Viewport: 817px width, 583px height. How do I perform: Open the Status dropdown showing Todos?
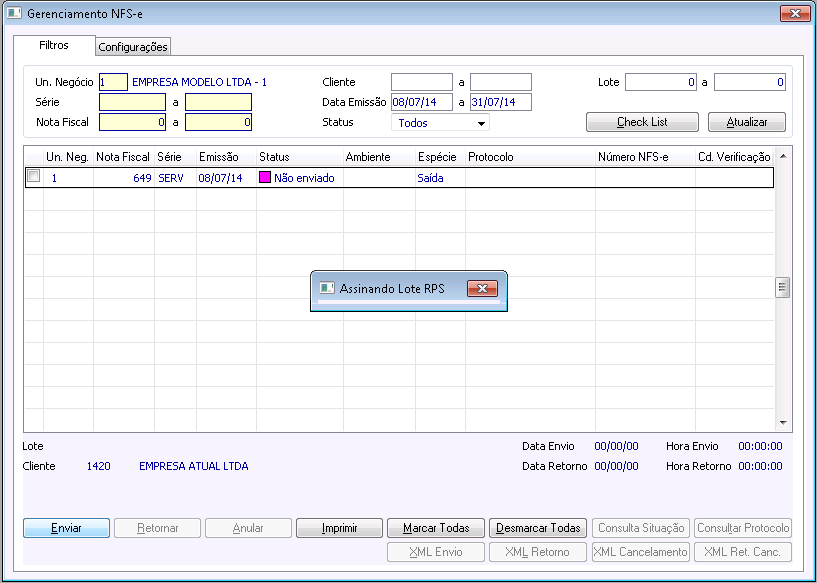coord(440,123)
